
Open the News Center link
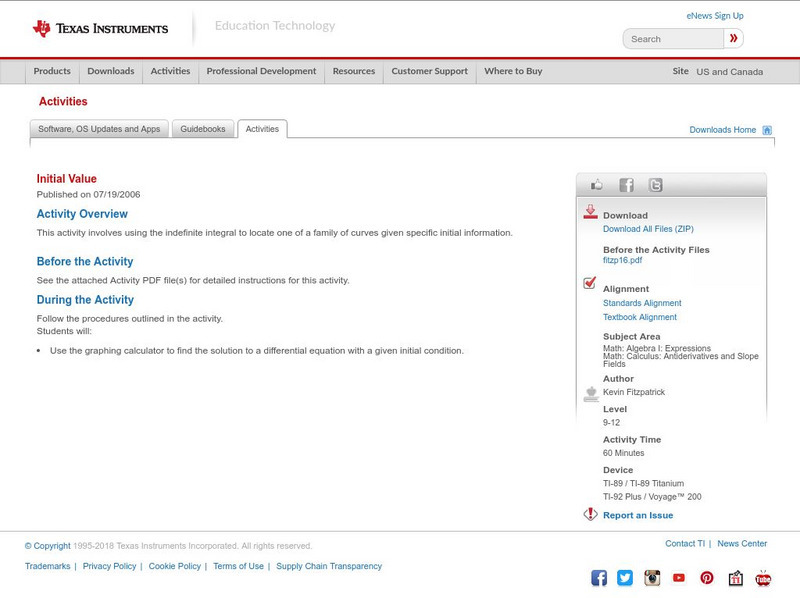[x=742, y=544]
